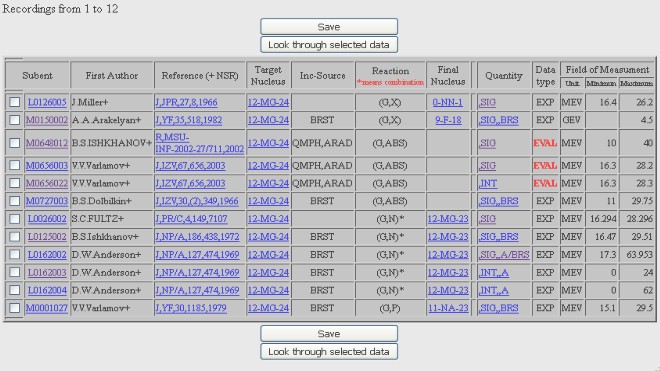Open subent link M0727003
The image size is (660, 371).
(47, 201)
